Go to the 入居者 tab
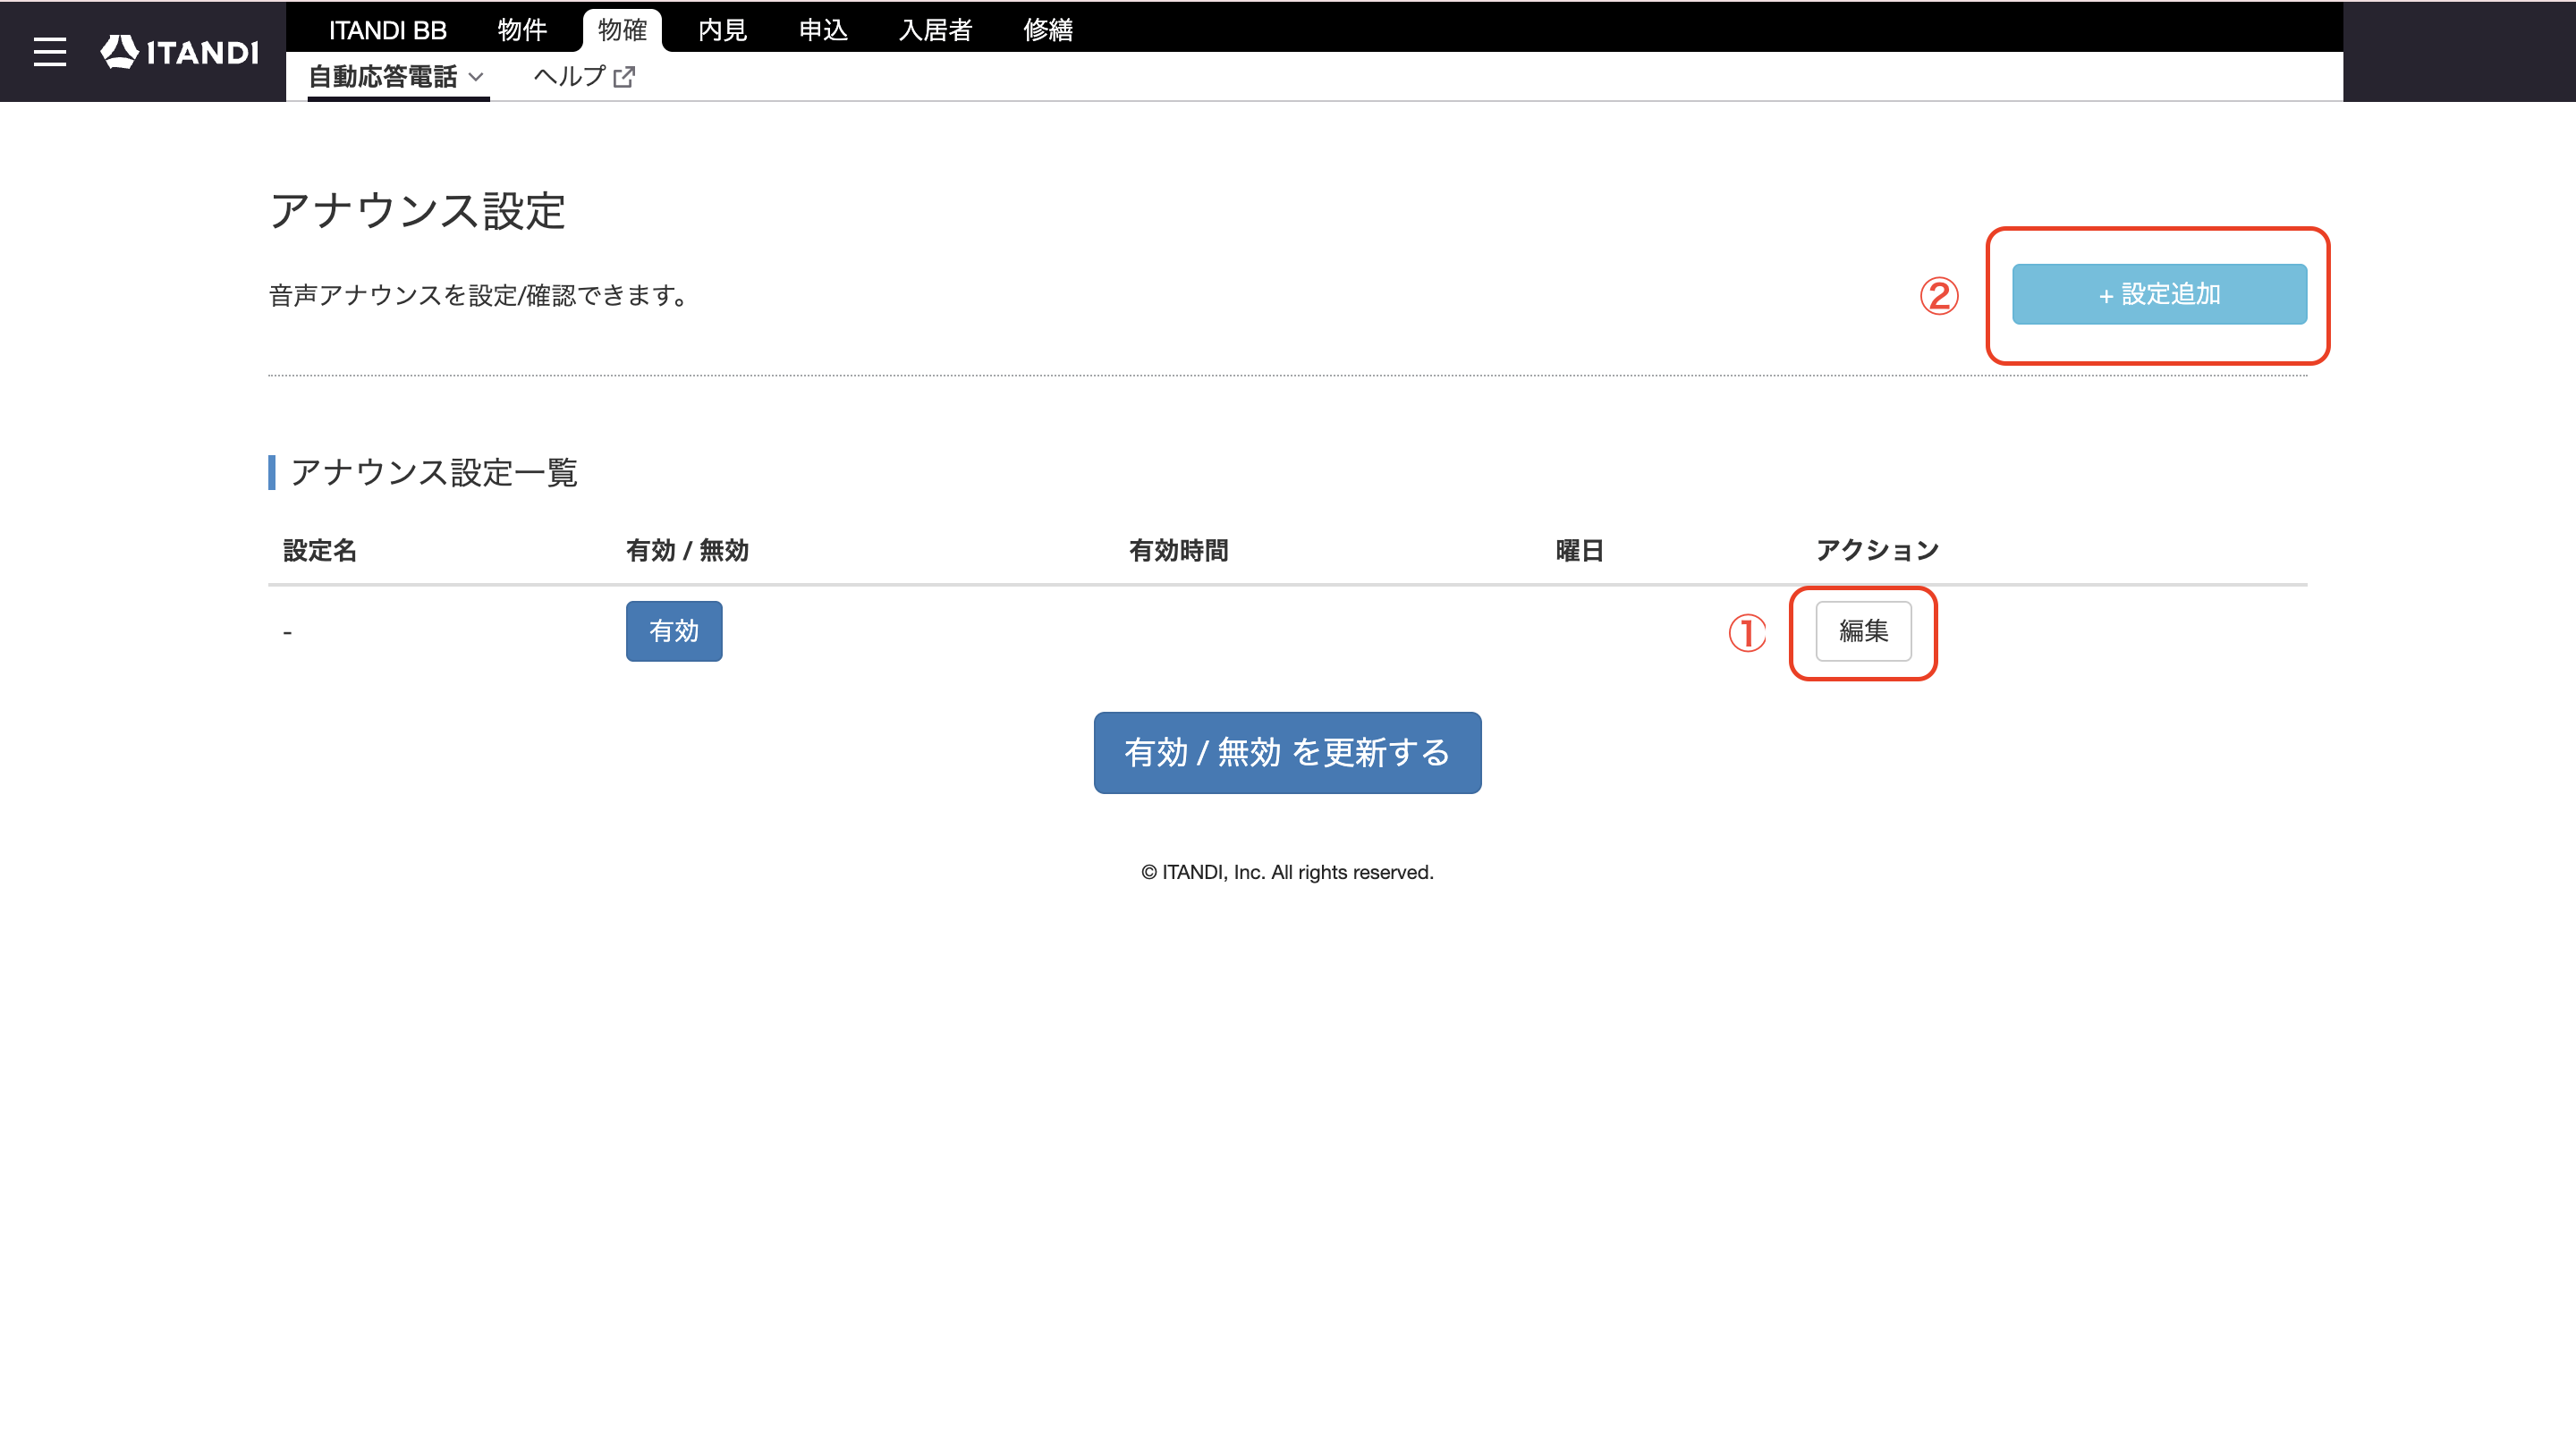2576x1454 pixels. [x=935, y=30]
